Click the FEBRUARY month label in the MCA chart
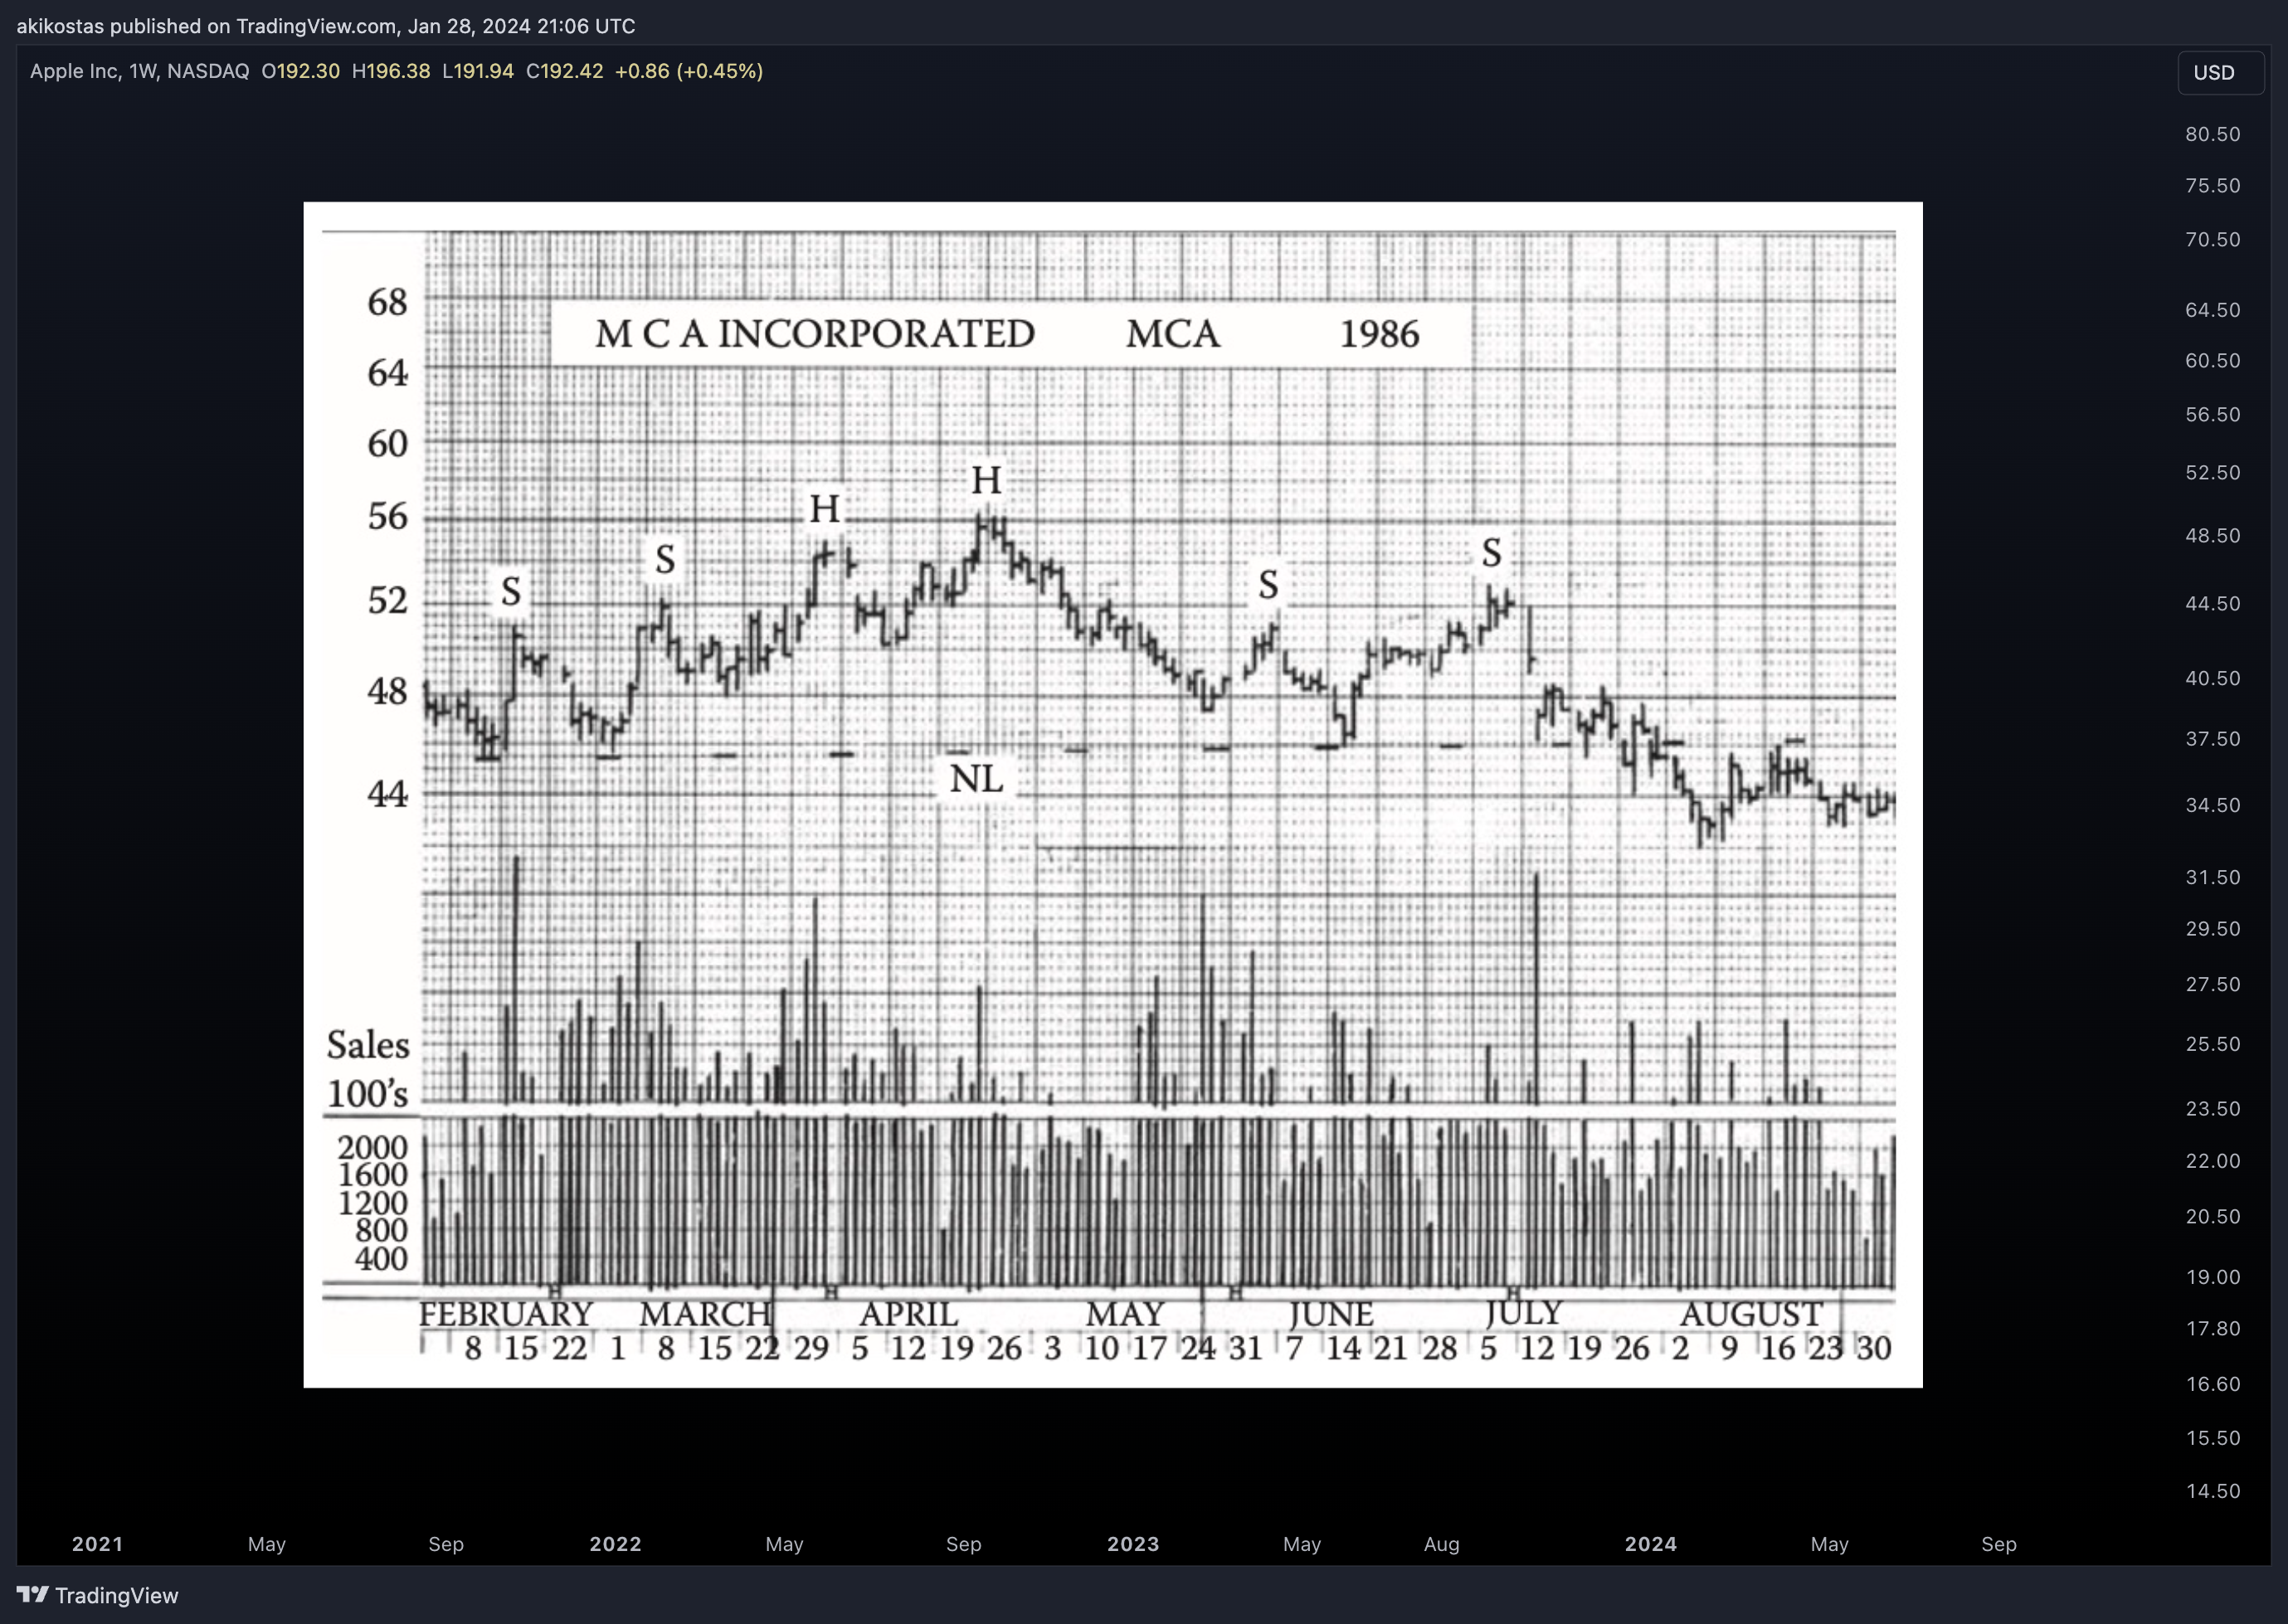Viewport: 2288px width, 1624px height. click(505, 1314)
